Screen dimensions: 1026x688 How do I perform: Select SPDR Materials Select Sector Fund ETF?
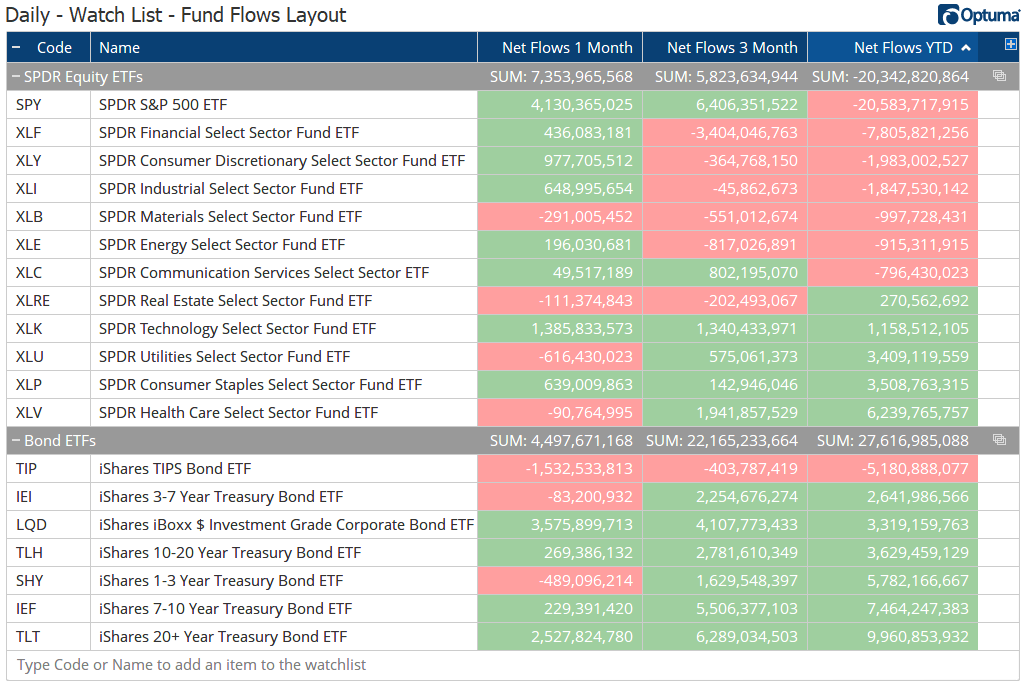230,217
